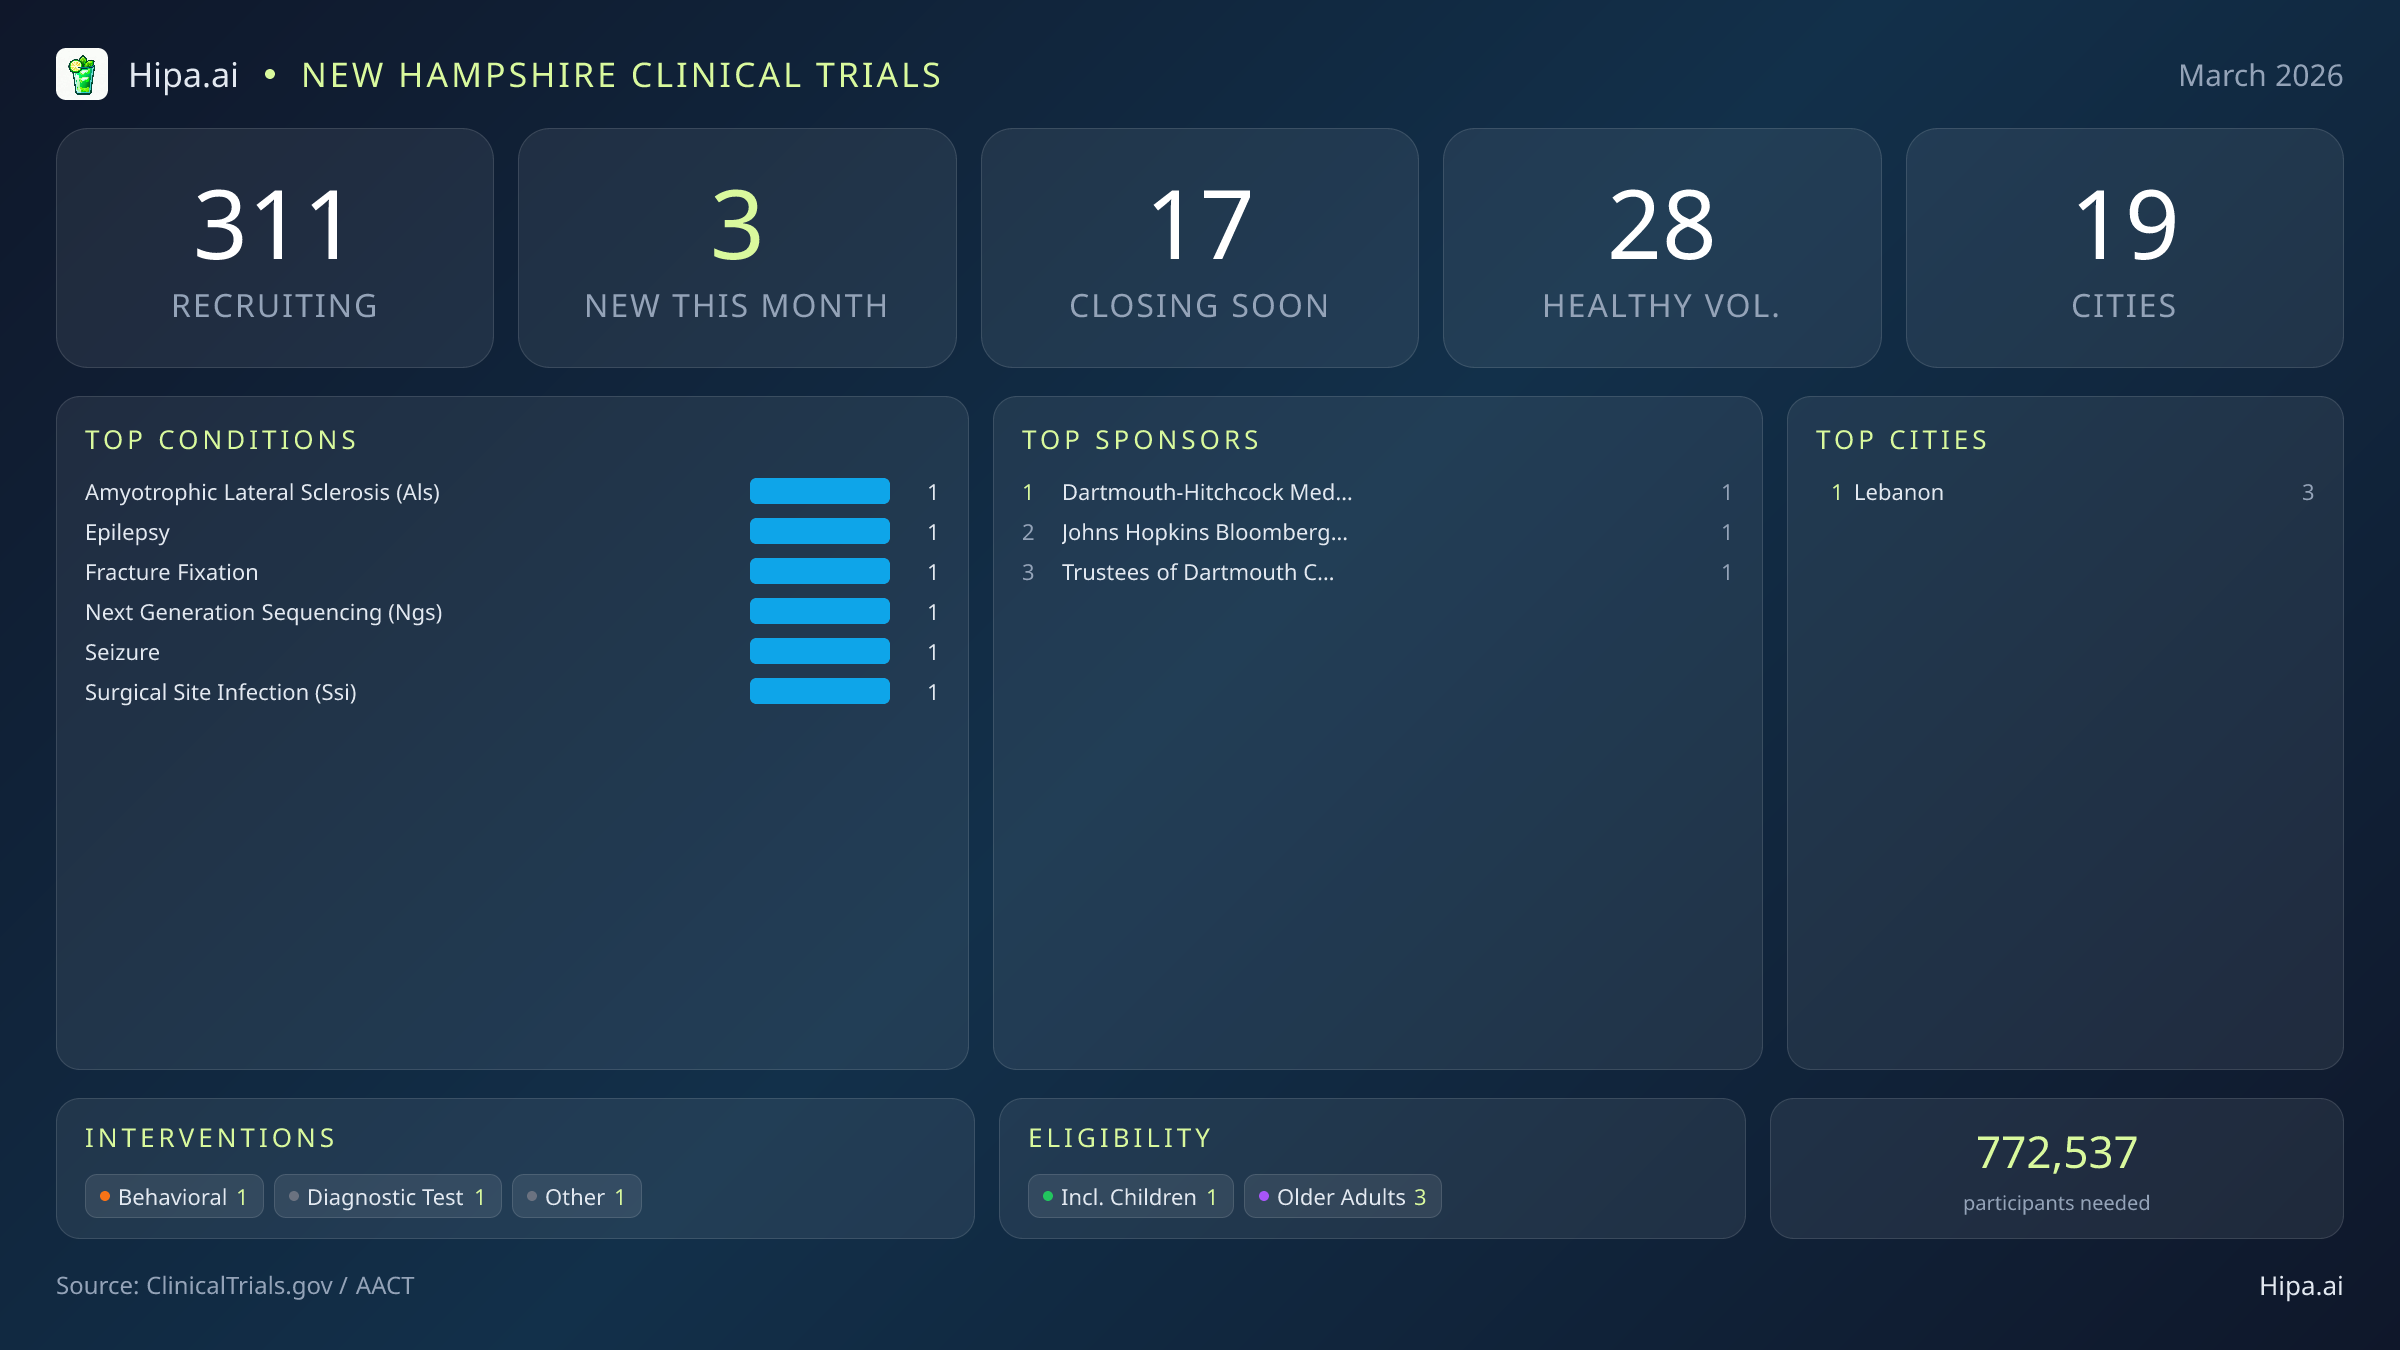Switch to the TOP SPONSORS panel header
Screen dimensions: 2400x1350
point(1140,439)
